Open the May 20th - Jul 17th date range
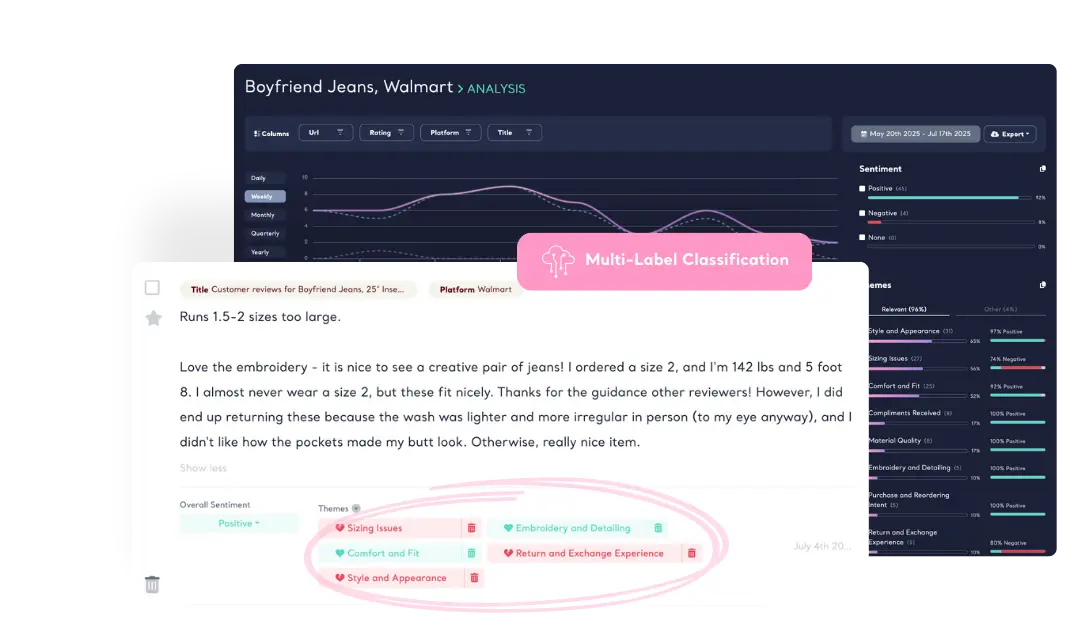The width and height of the screenshot is (1080, 638). pyautogui.click(x=914, y=133)
